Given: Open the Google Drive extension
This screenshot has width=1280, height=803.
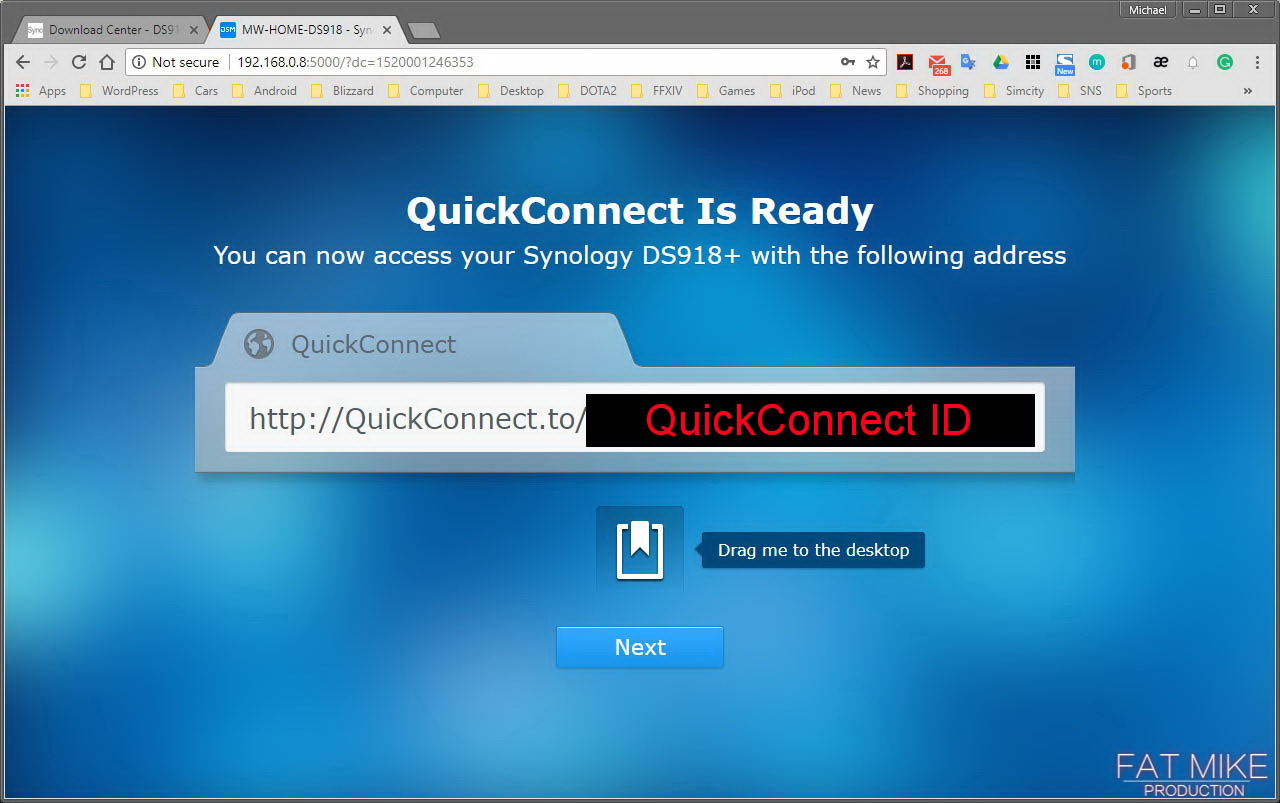Looking at the screenshot, I should pyautogui.click(x=1000, y=62).
